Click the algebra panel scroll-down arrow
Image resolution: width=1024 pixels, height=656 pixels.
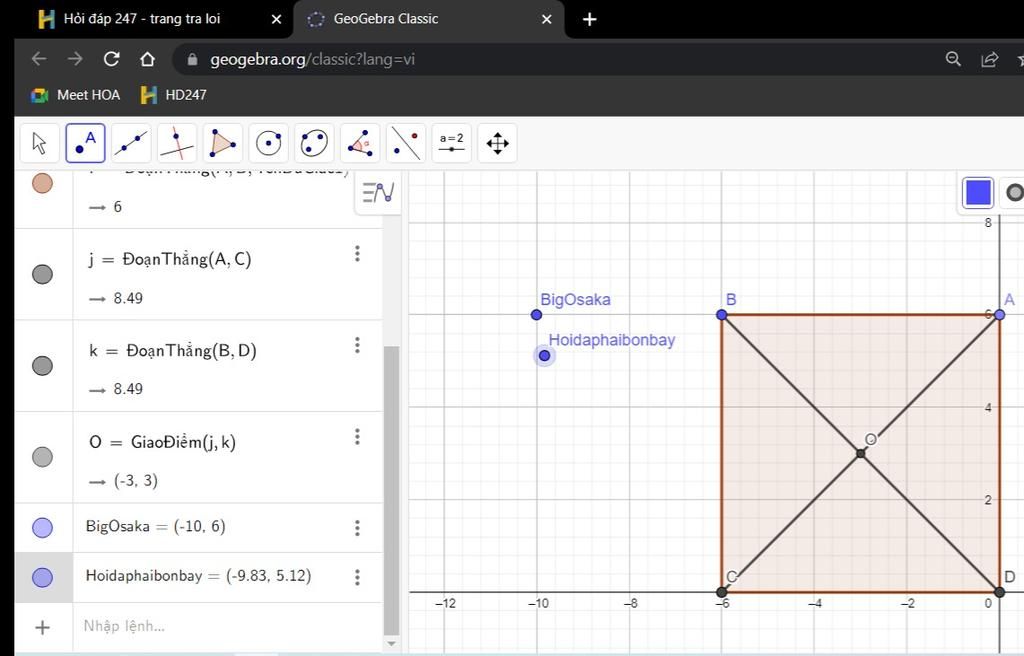pyautogui.click(x=391, y=644)
